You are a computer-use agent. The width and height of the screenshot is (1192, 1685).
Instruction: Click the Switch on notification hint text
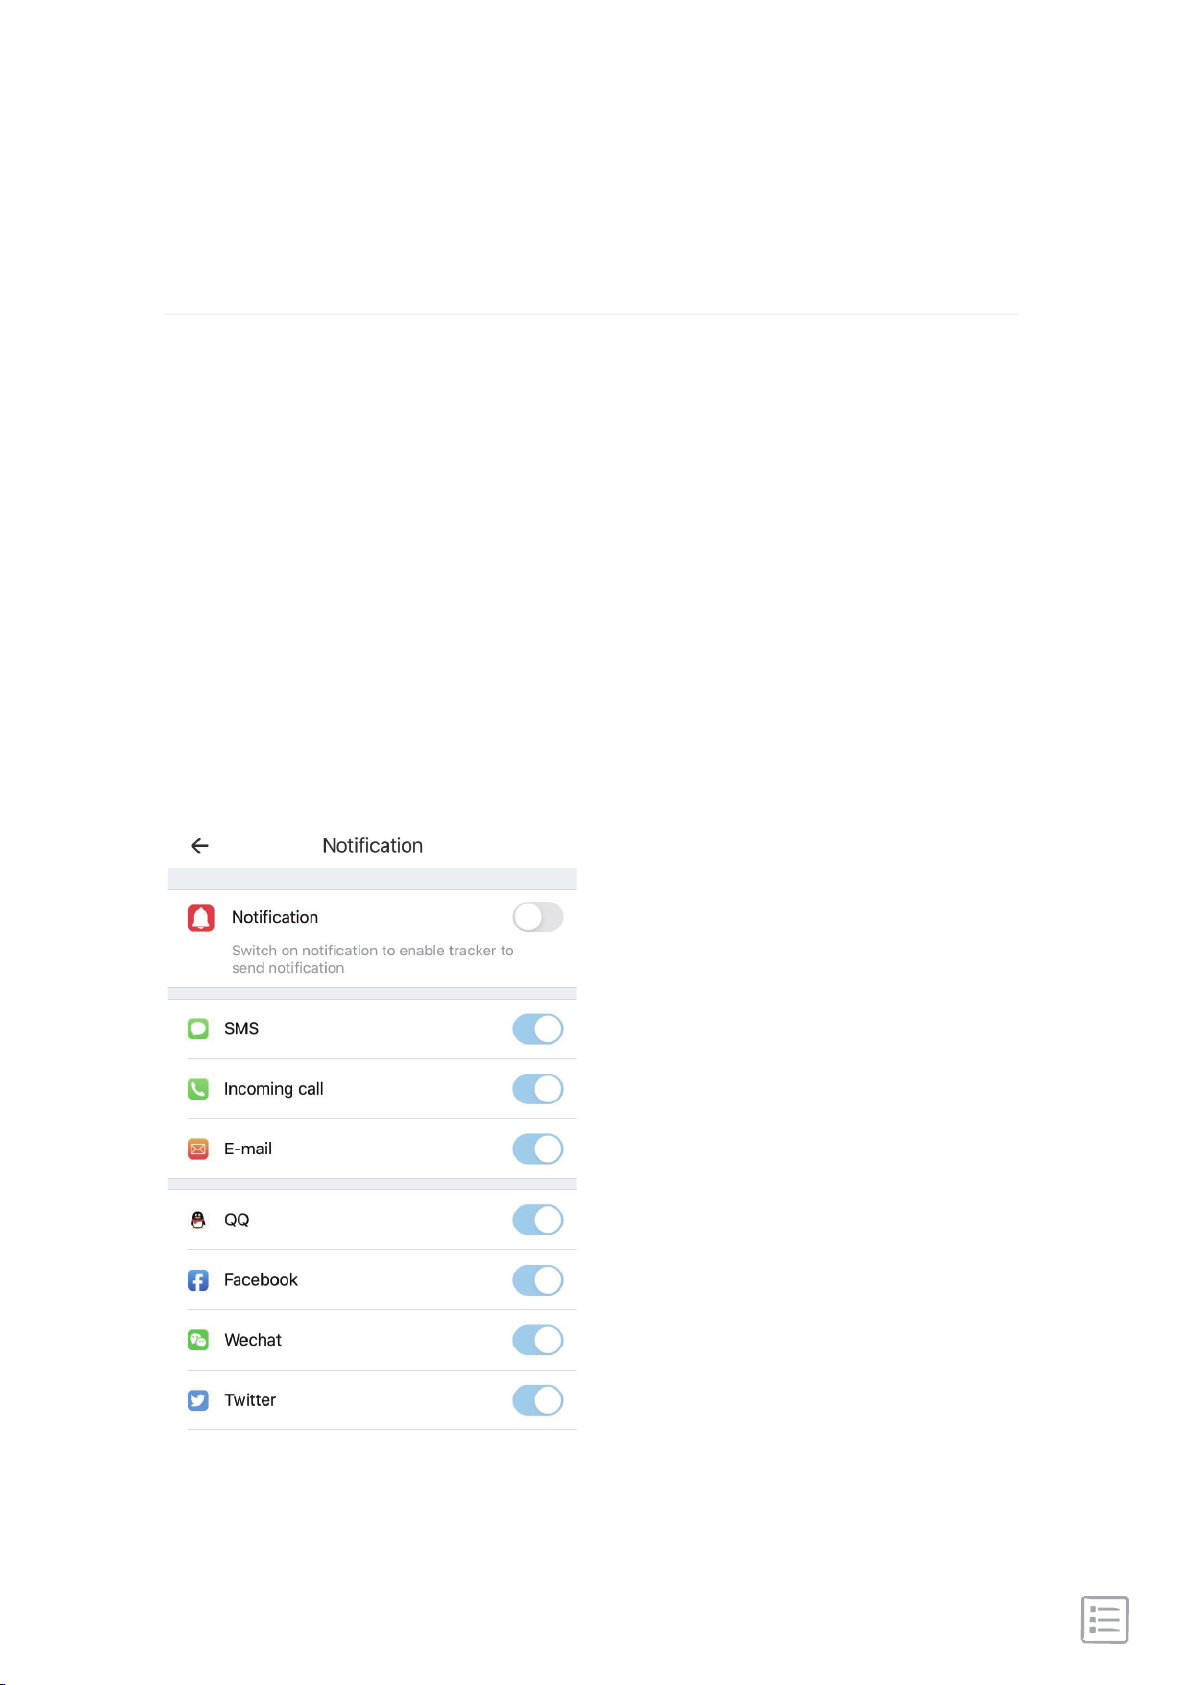coord(372,959)
